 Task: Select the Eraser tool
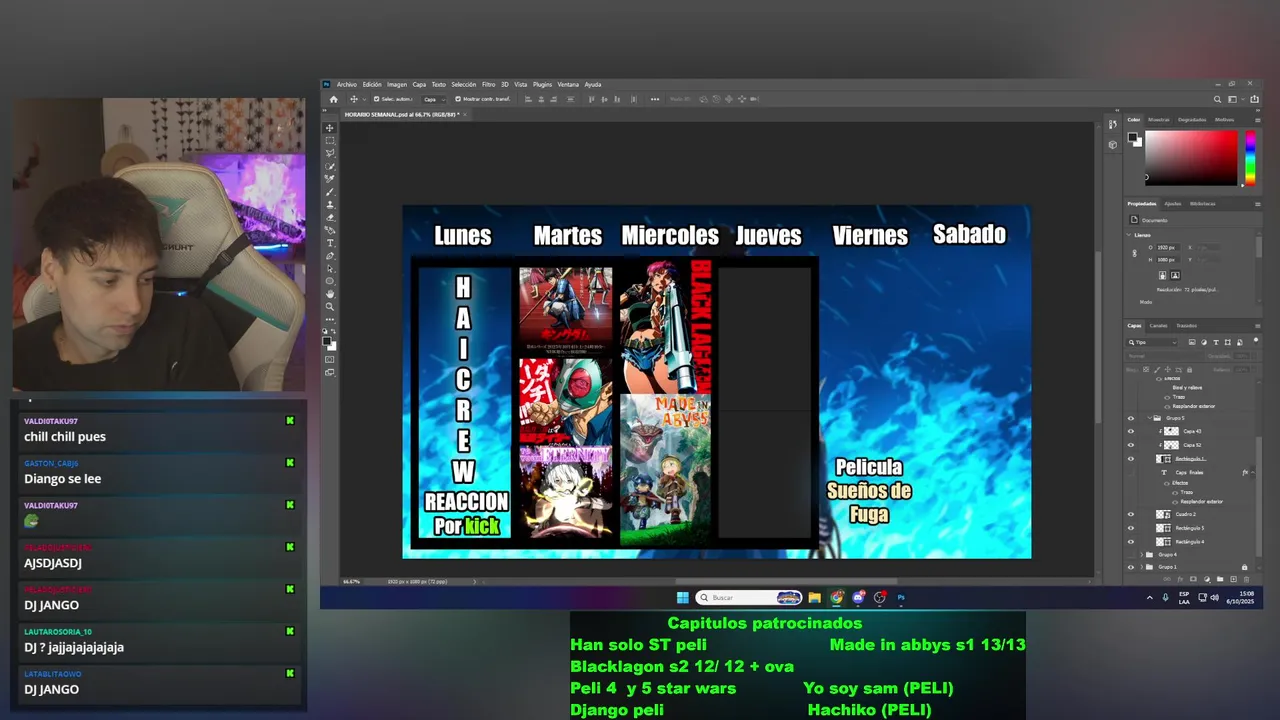click(330, 217)
